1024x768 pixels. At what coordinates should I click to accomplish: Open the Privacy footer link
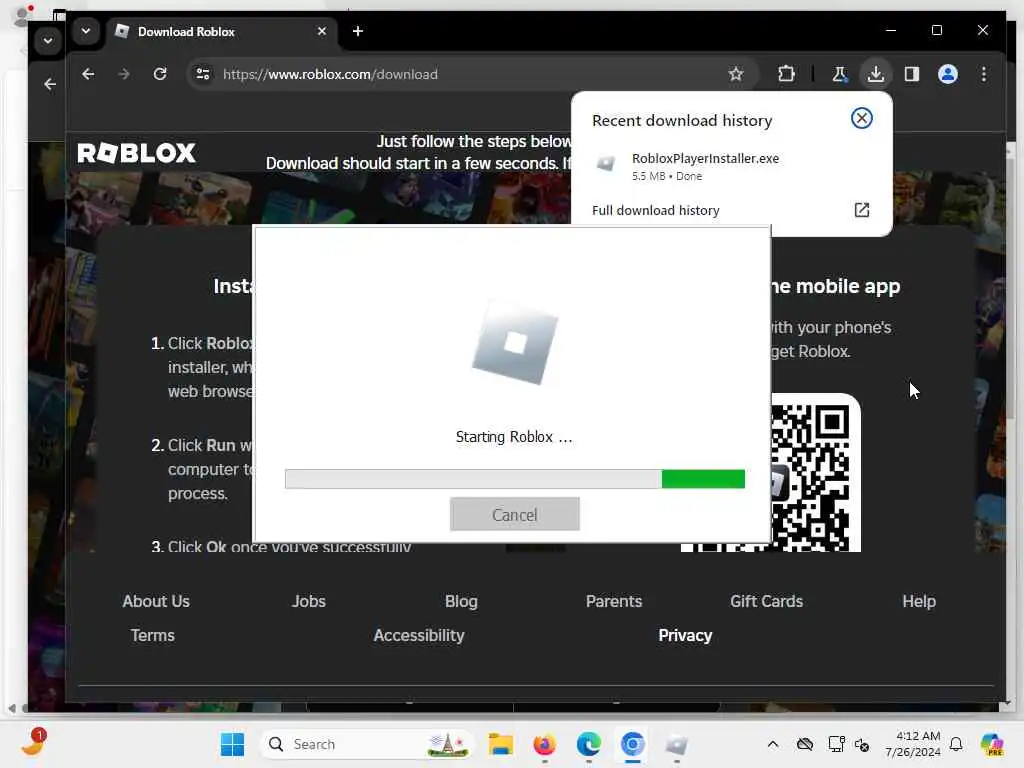[x=685, y=635]
